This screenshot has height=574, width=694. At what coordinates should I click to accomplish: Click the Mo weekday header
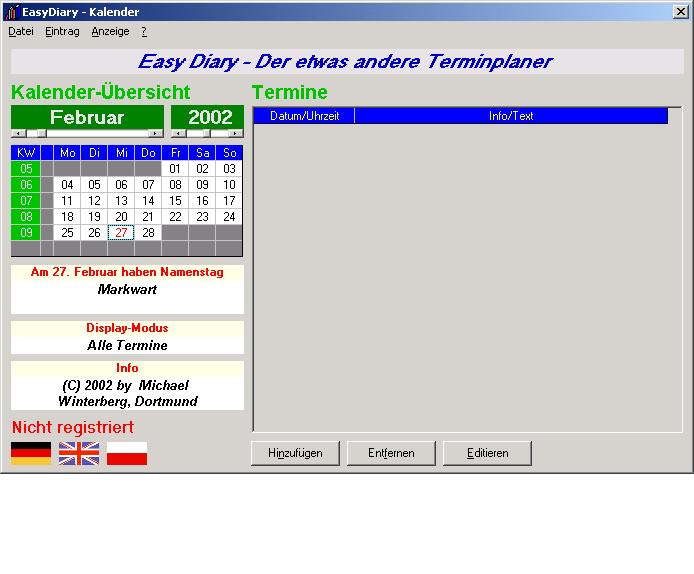(67, 153)
